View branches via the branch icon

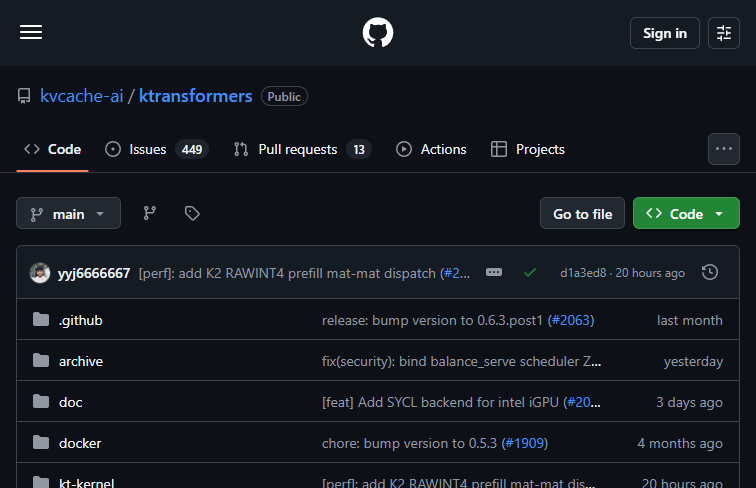point(149,213)
